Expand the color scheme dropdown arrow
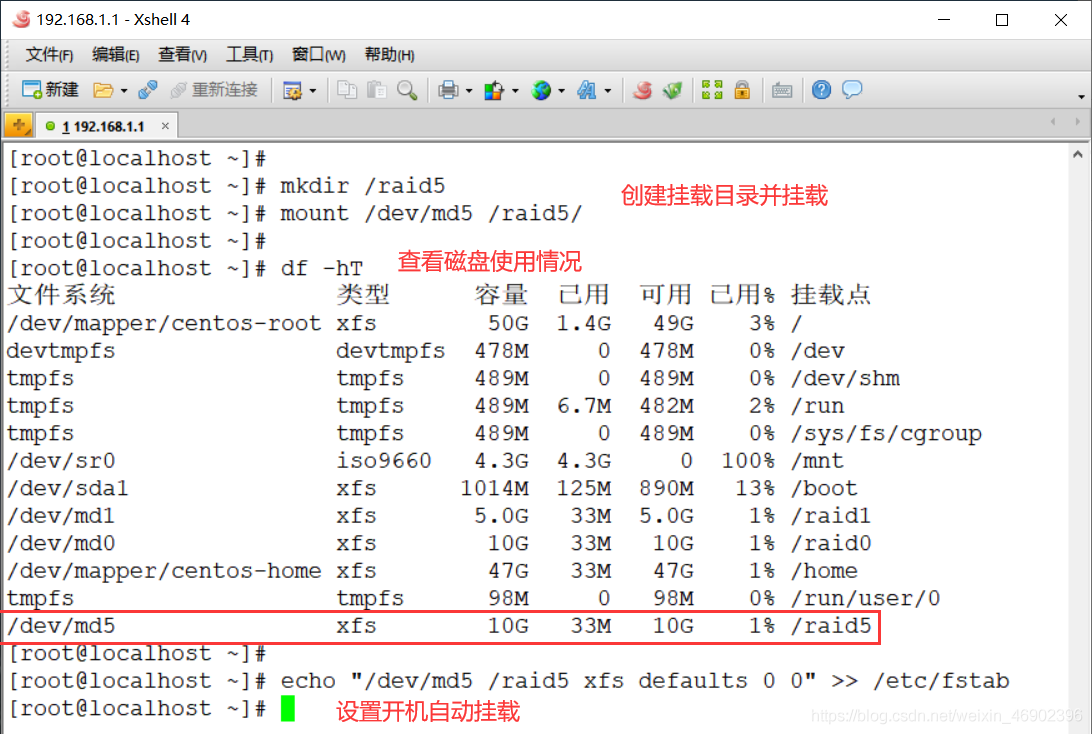Viewport: 1092px width, 734px height. [x=515, y=91]
